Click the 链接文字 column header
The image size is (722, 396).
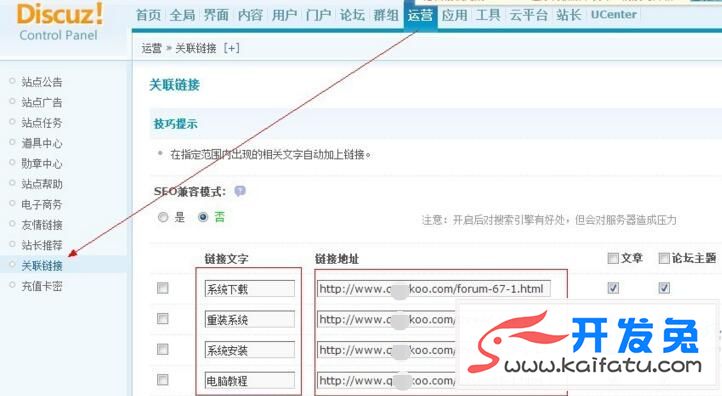point(226,259)
